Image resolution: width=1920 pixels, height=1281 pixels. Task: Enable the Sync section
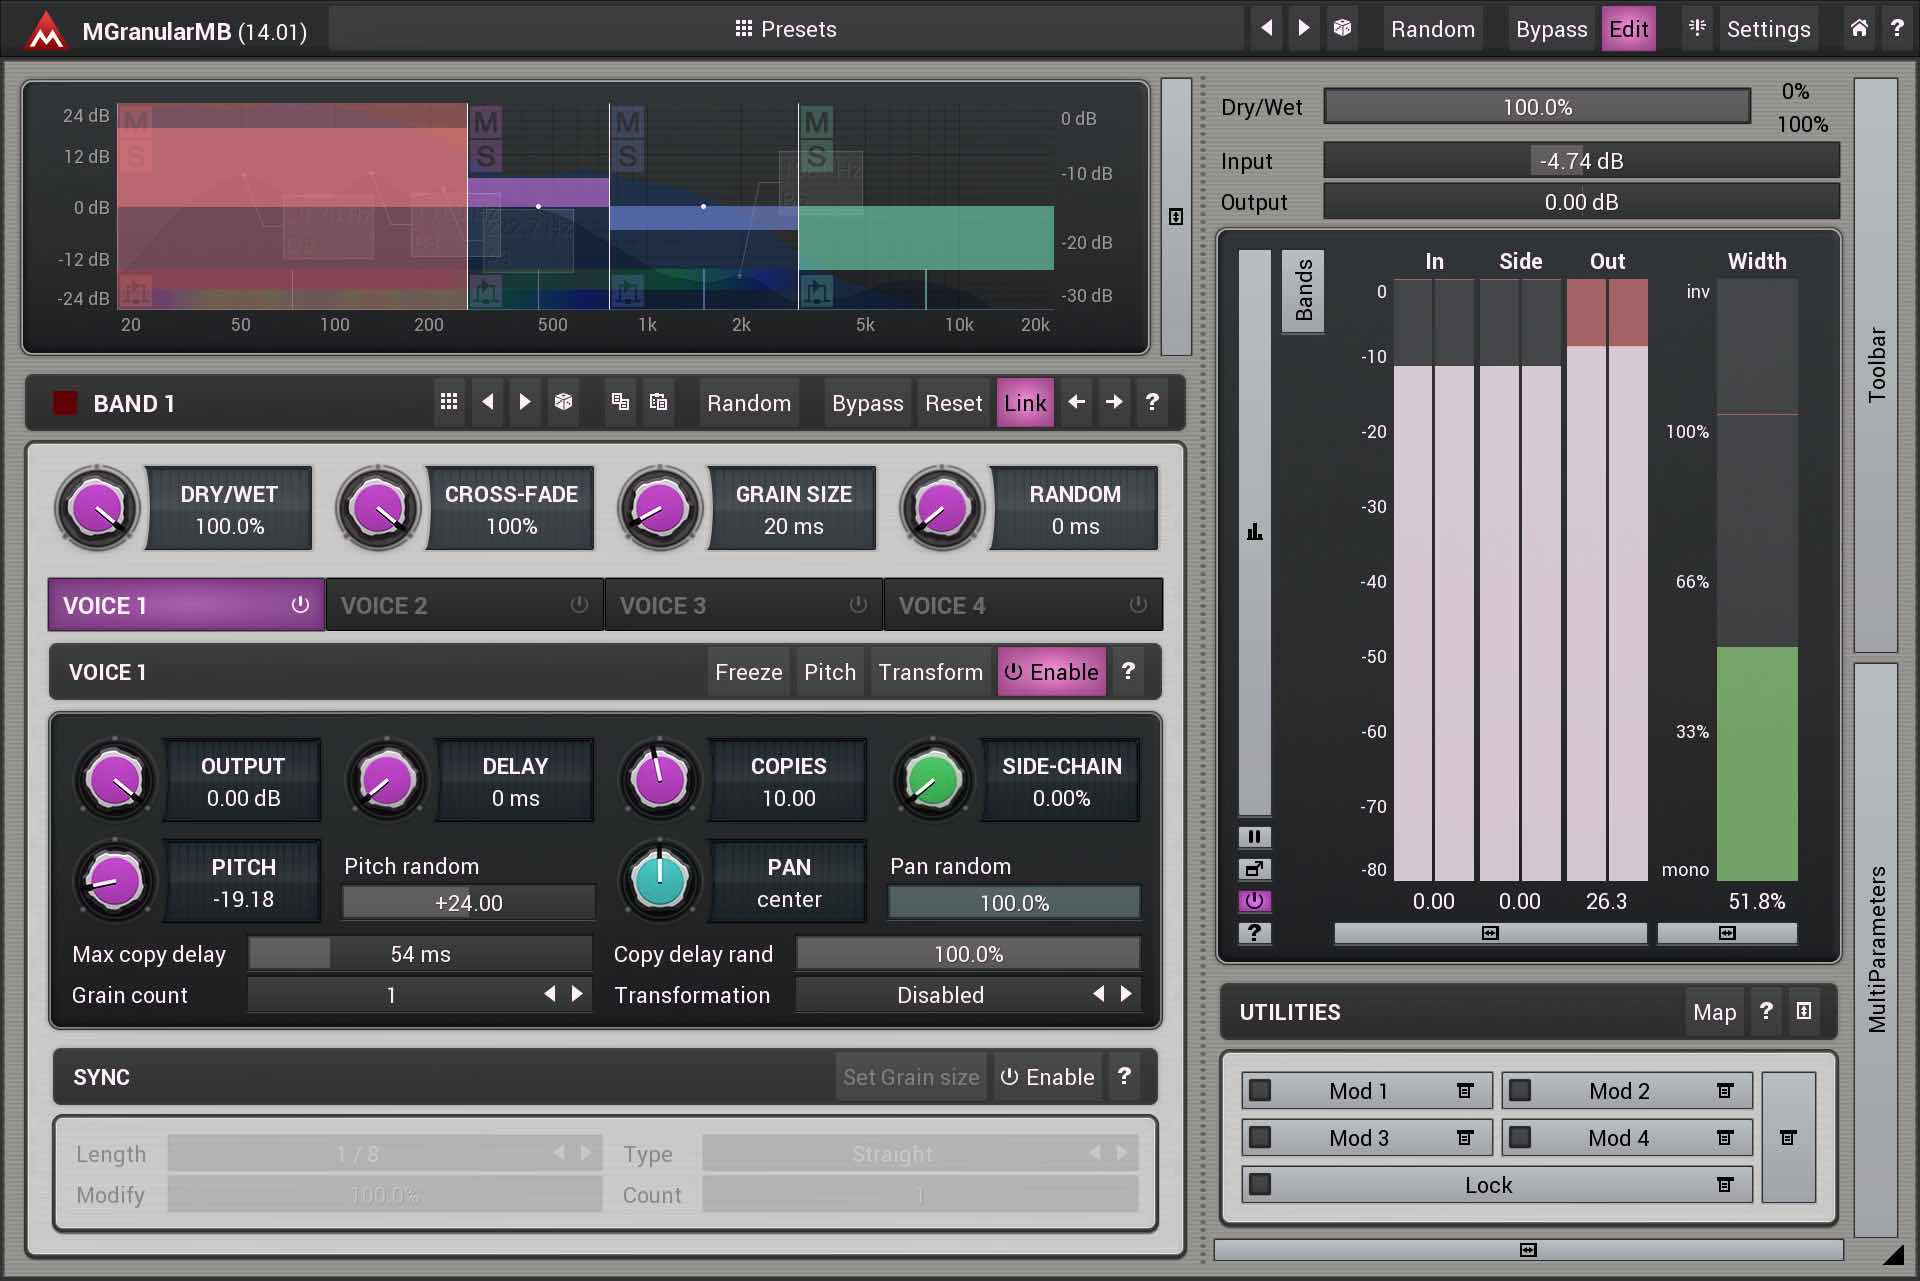1047,1077
